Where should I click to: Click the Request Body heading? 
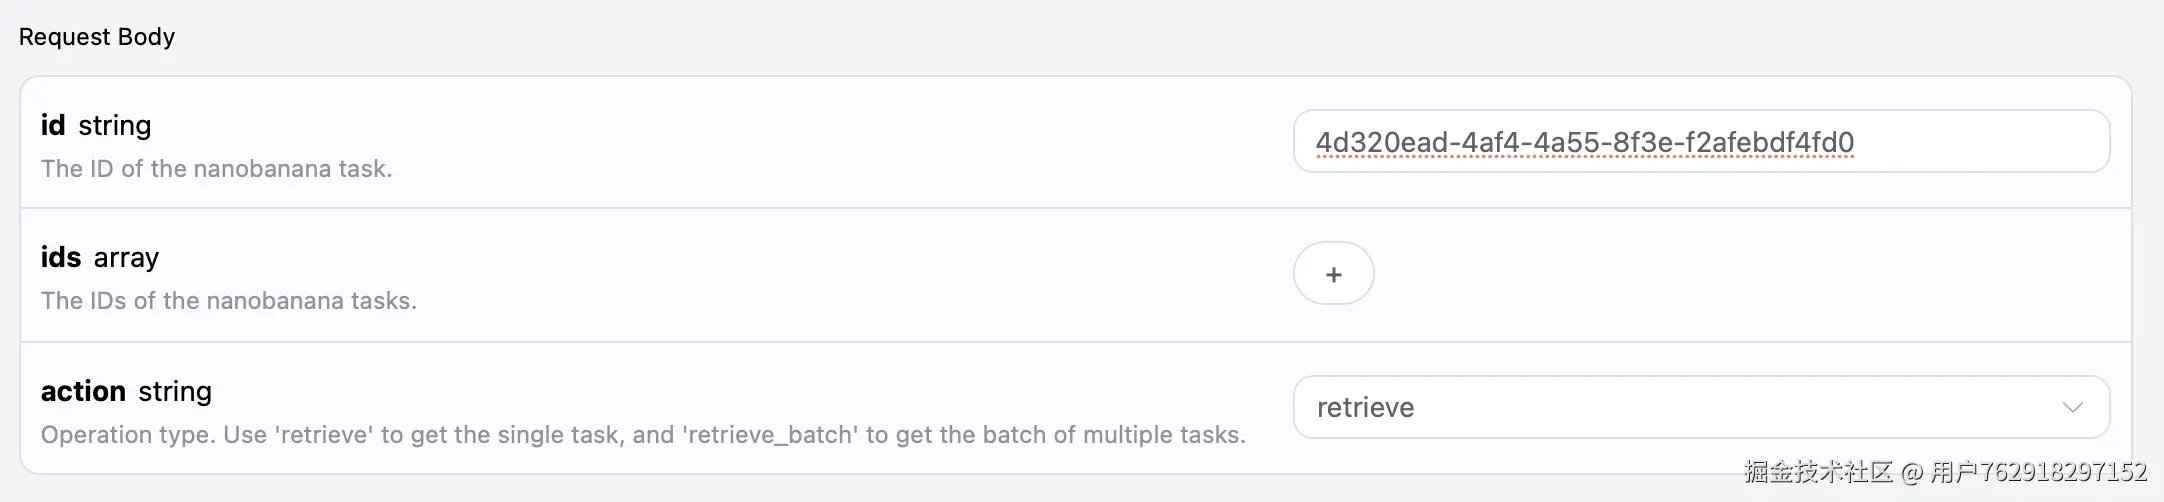click(x=97, y=37)
